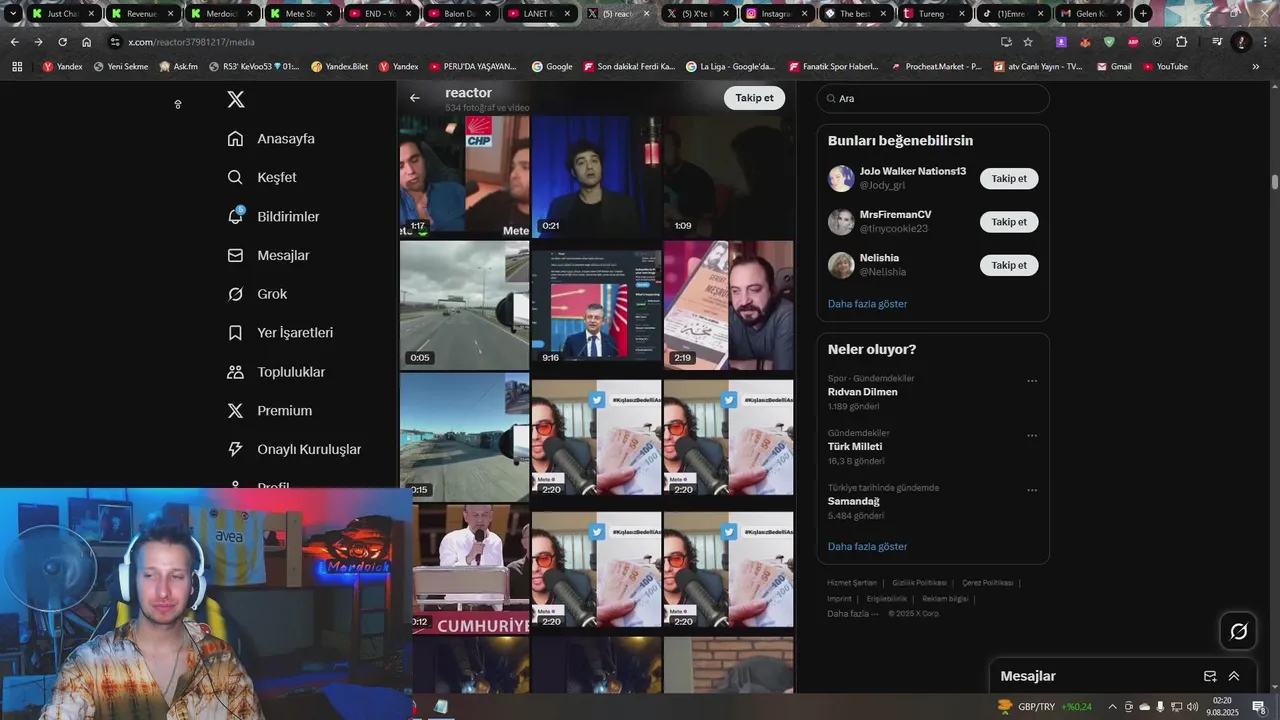Screen dimensions: 1280x720
Task: Open the Chrome profile avatar
Action: click(1241, 42)
